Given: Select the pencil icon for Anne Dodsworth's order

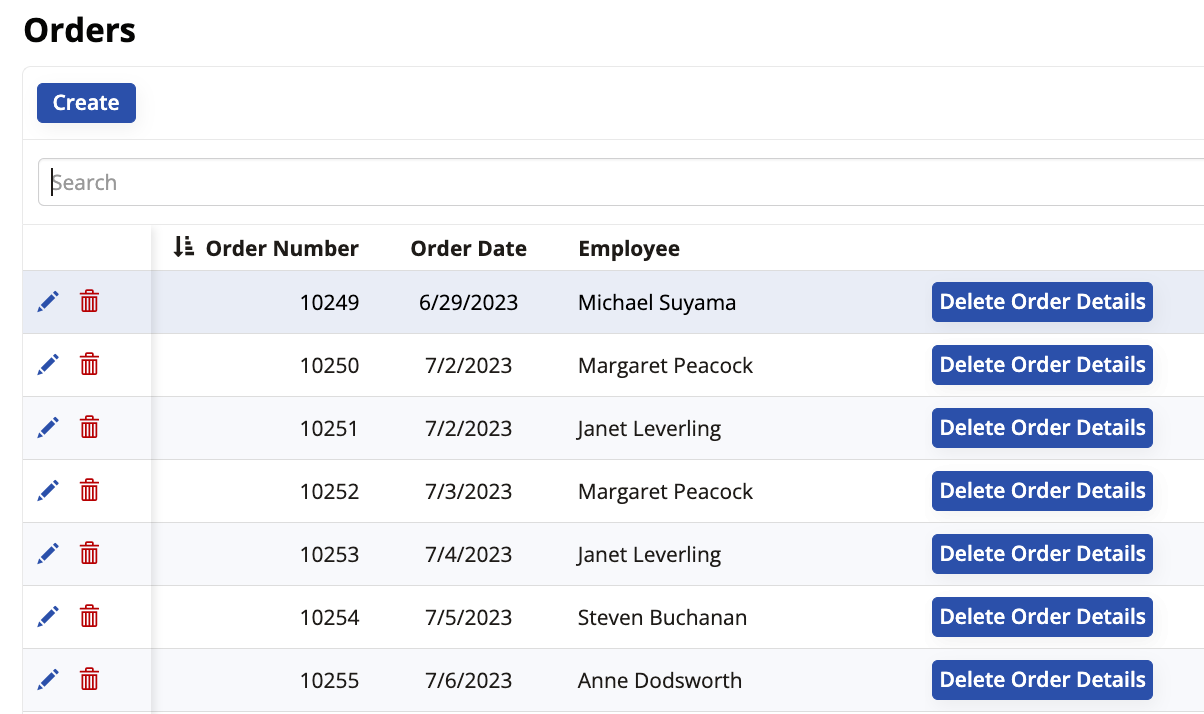Looking at the screenshot, I should click(48, 679).
